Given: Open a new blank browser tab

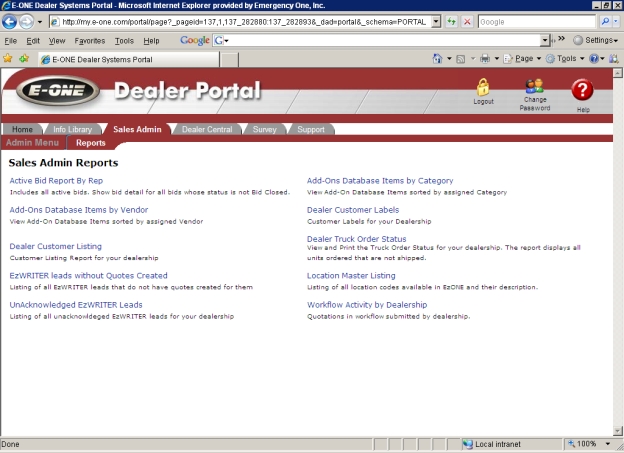Looking at the screenshot, I should click(x=229, y=60).
